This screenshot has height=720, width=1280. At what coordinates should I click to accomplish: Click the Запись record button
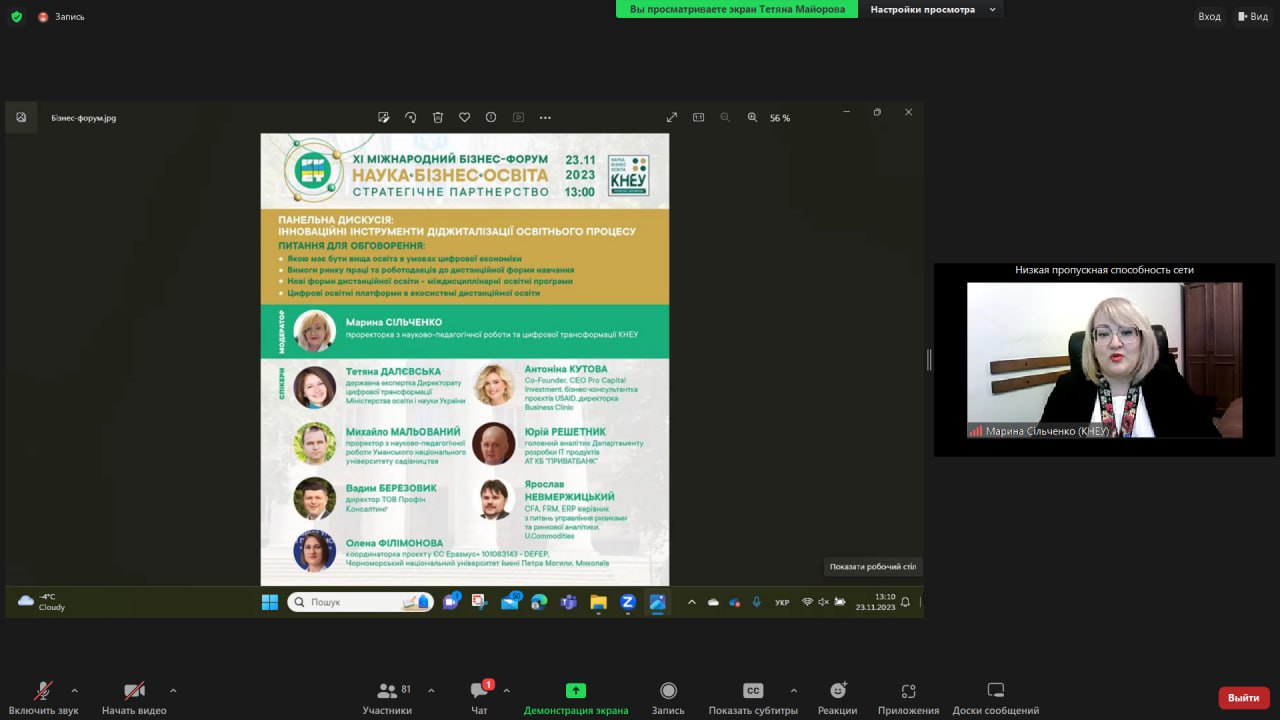tap(668, 698)
